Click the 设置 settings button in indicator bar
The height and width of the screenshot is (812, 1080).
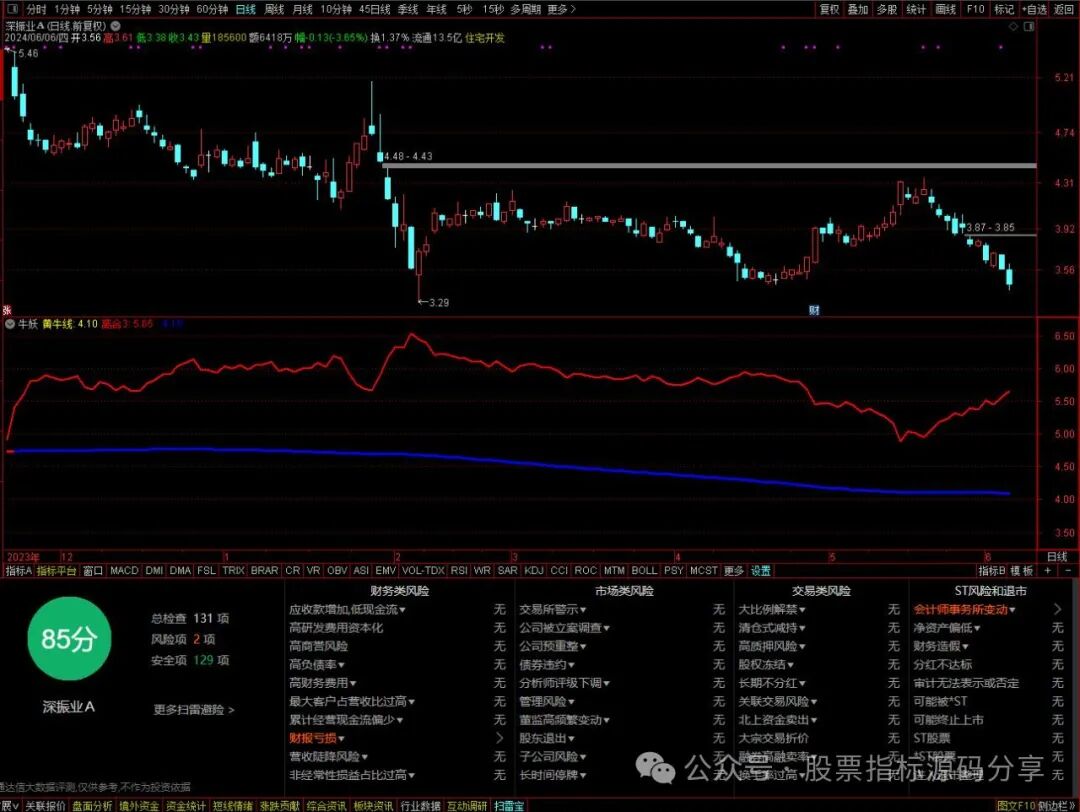point(761,570)
